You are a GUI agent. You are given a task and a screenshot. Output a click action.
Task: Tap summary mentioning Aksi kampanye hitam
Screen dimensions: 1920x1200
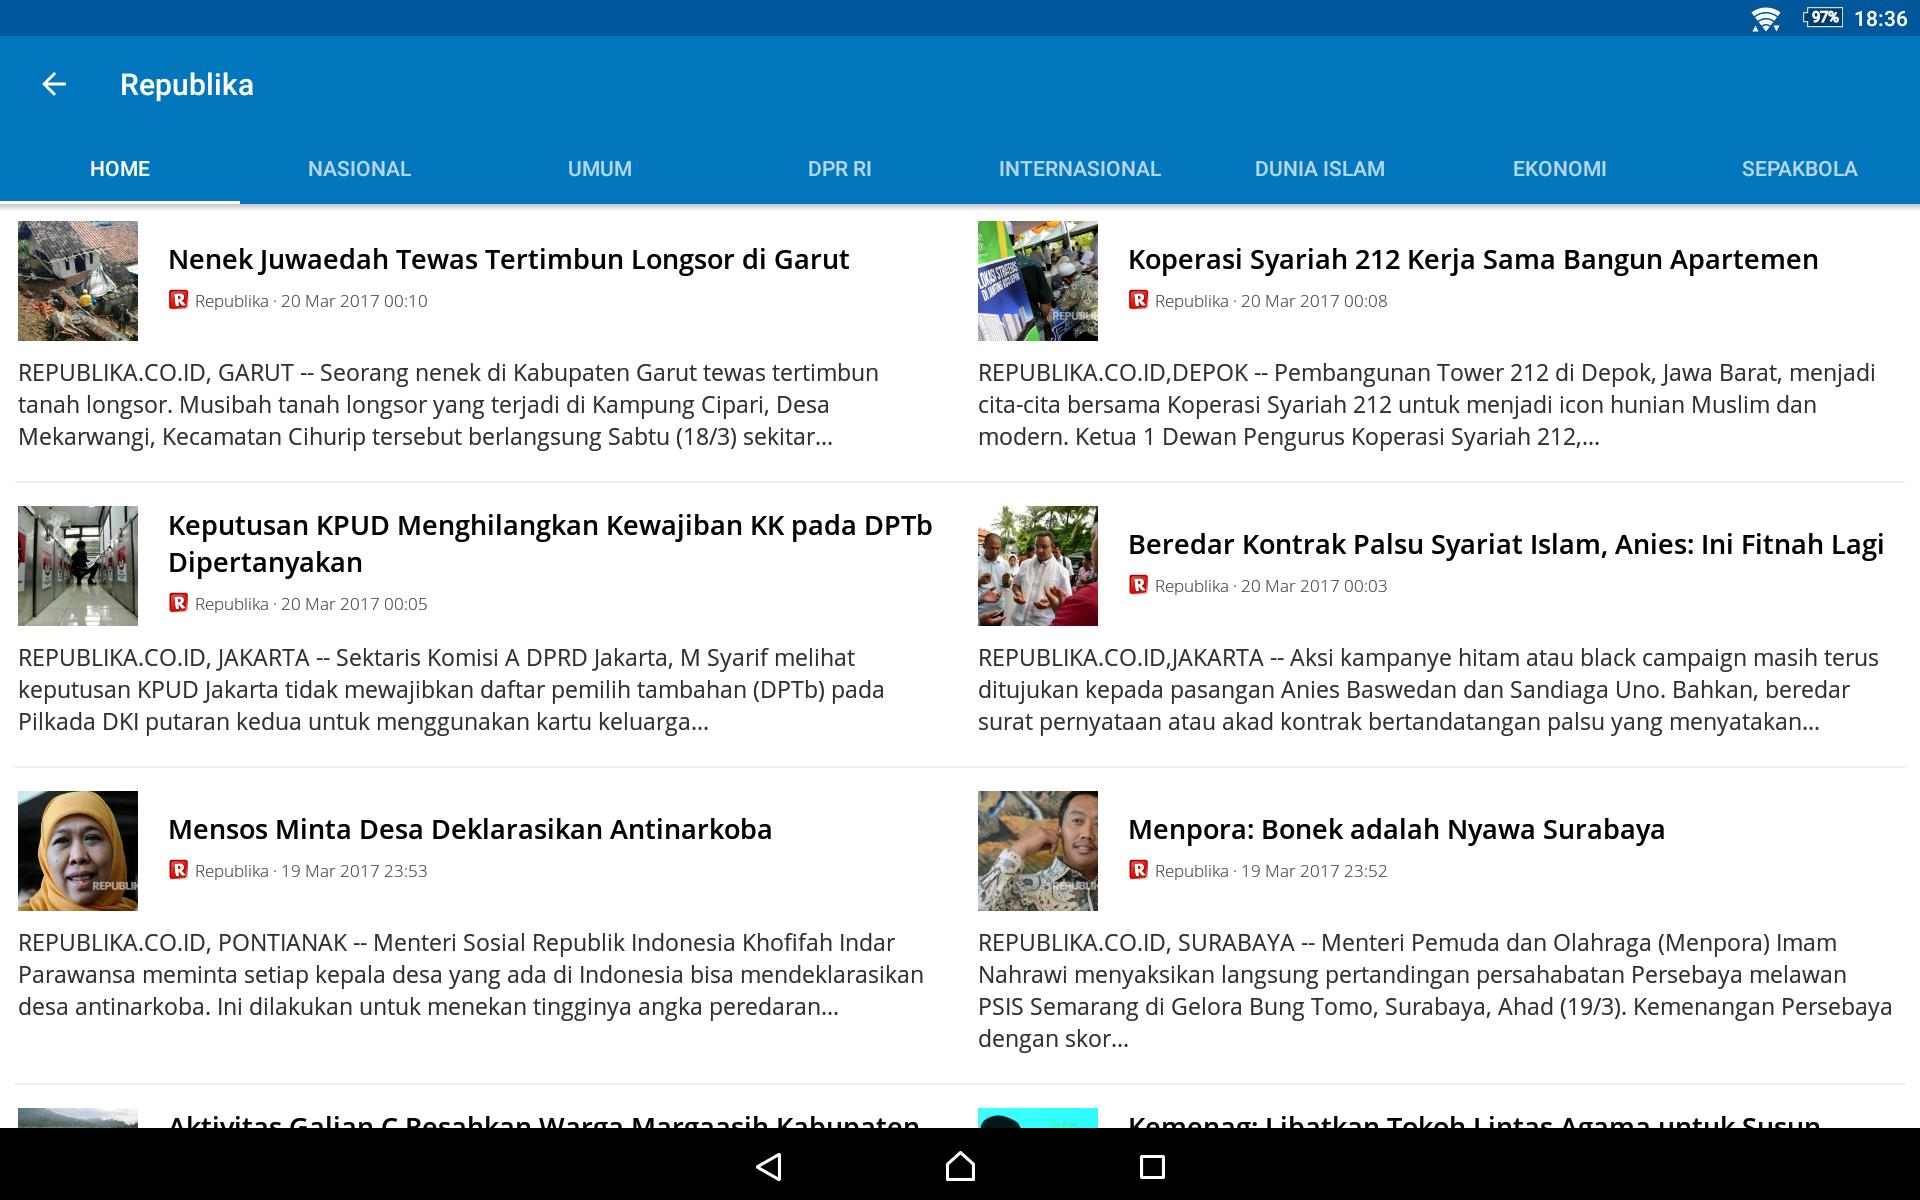coord(1428,690)
